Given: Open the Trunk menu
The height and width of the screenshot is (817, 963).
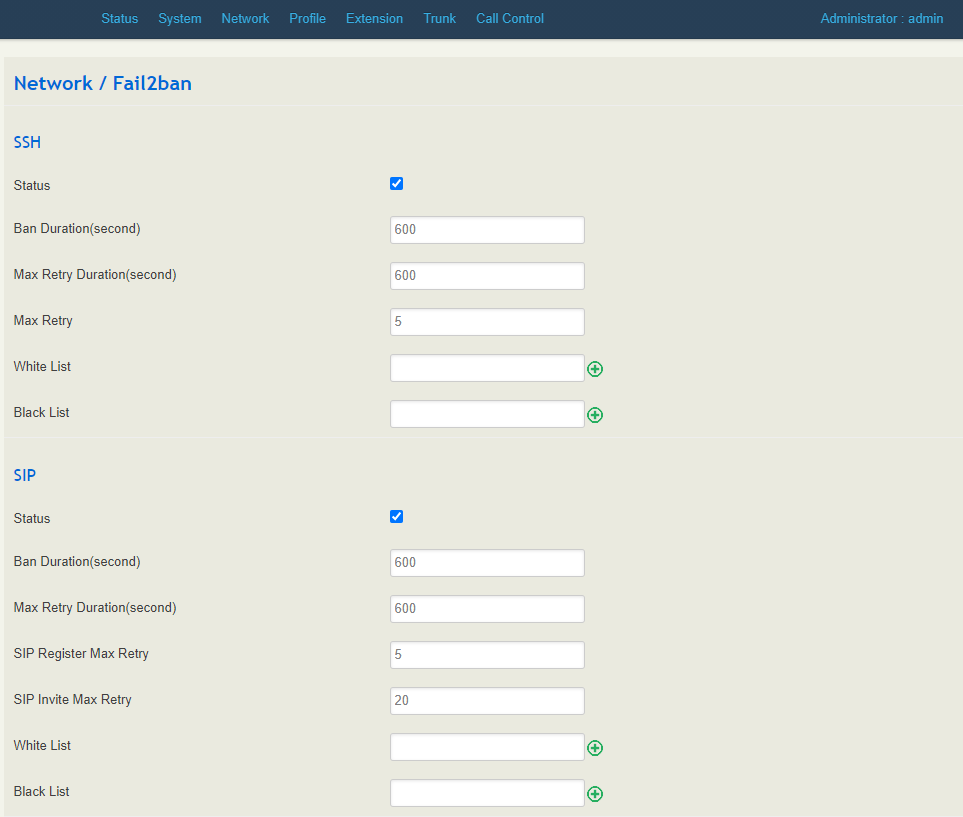Looking at the screenshot, I should 439,19.
